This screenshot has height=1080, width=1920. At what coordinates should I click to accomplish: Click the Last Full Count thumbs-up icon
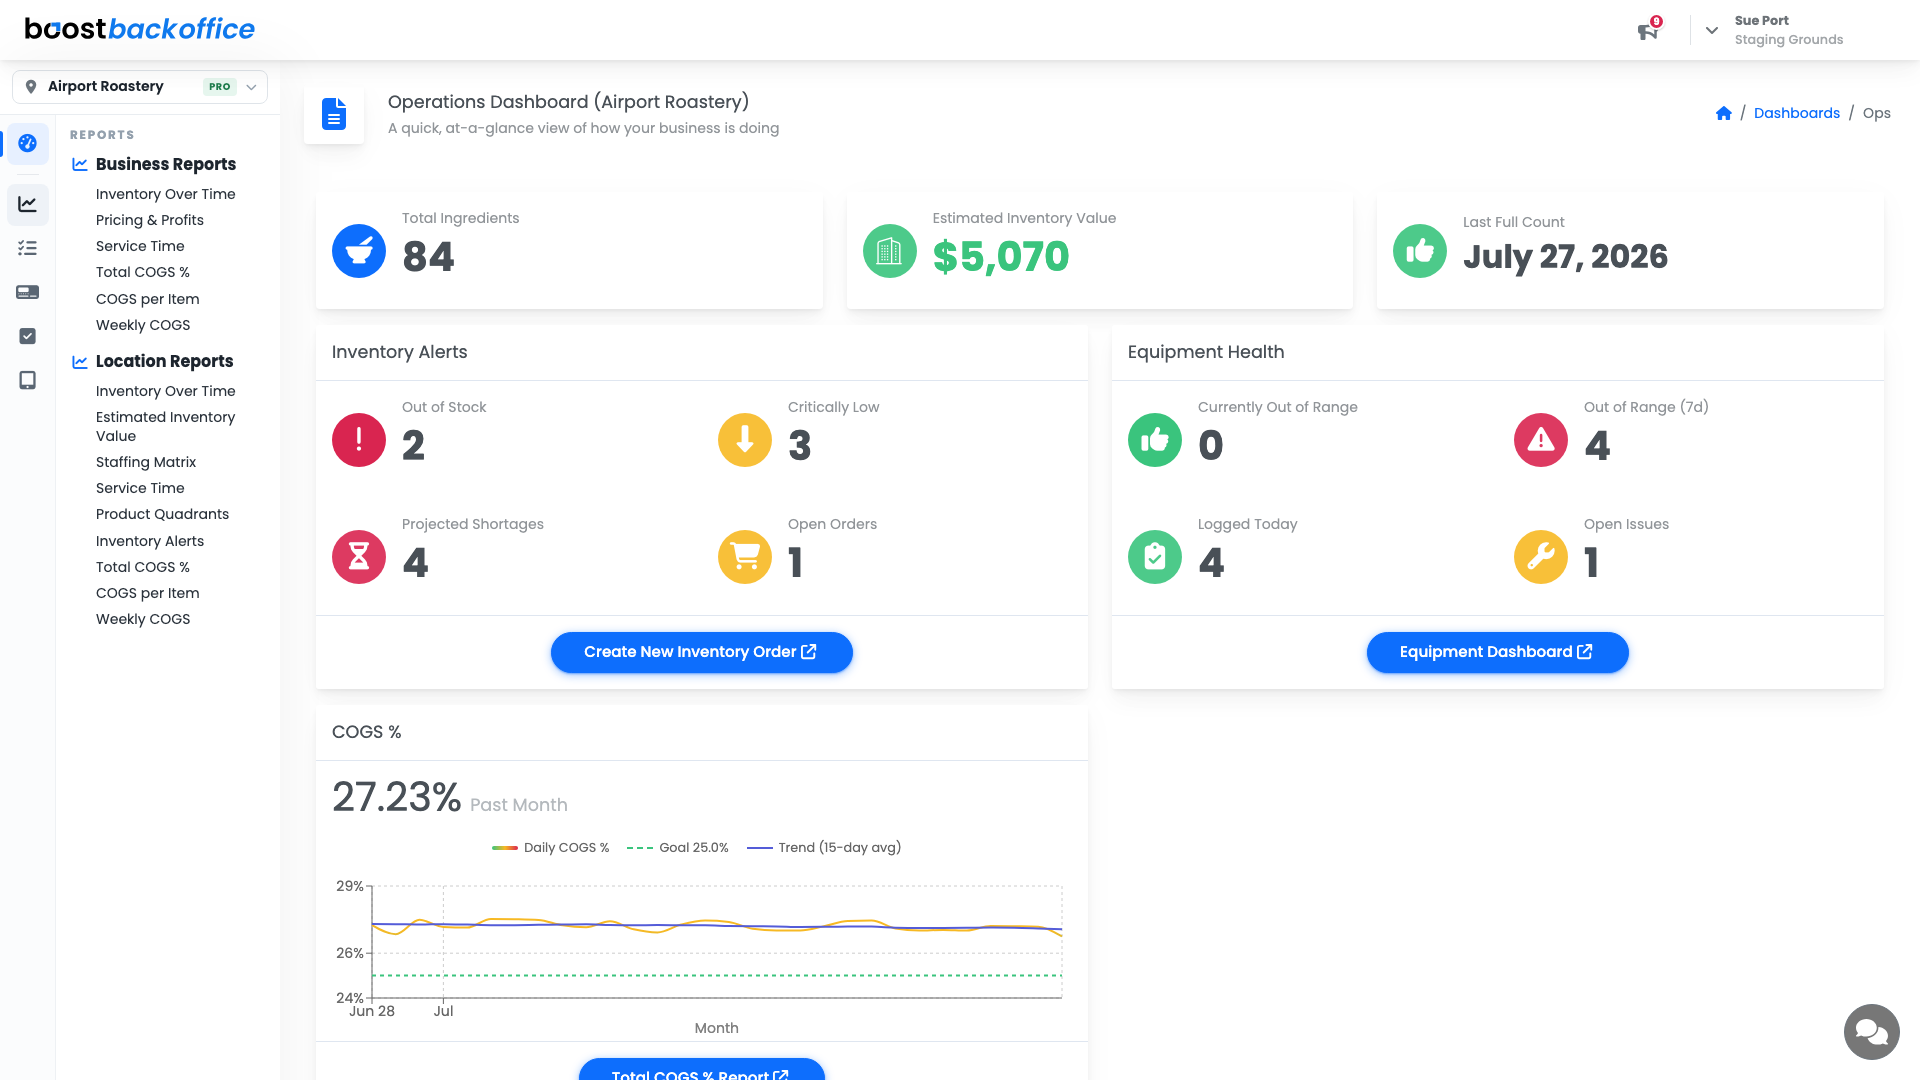[1420, 251]
